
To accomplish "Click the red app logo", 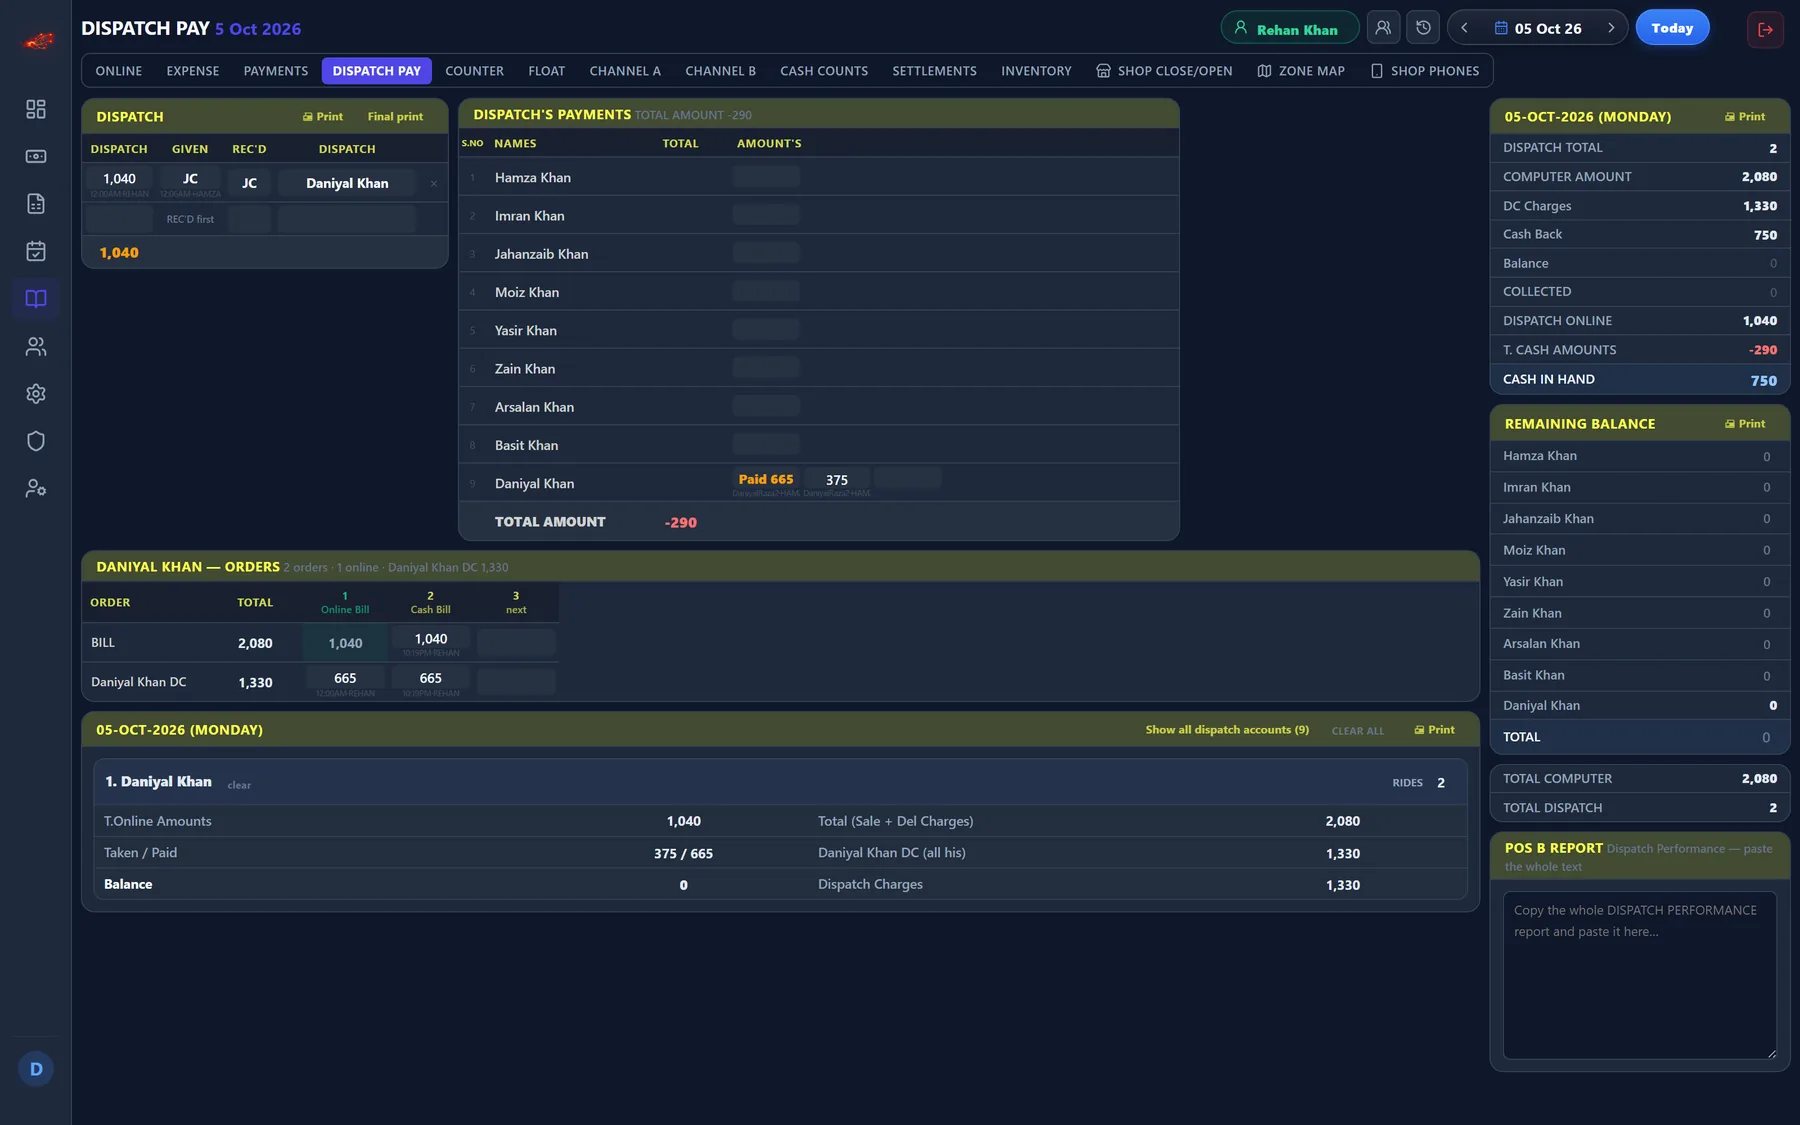I will click(38, 41).
